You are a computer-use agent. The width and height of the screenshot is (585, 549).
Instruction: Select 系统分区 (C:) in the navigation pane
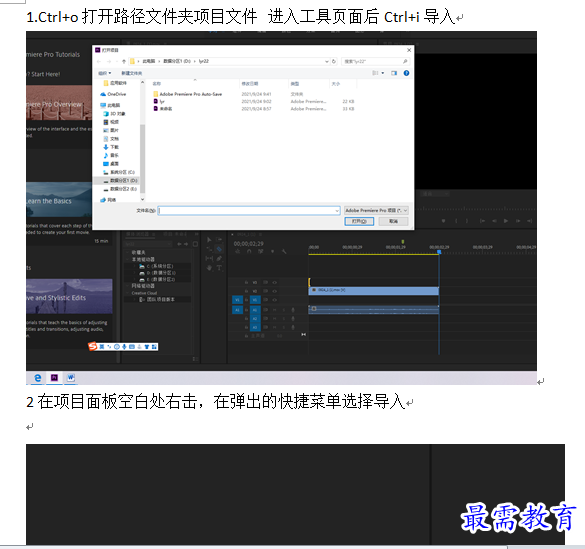119,172
